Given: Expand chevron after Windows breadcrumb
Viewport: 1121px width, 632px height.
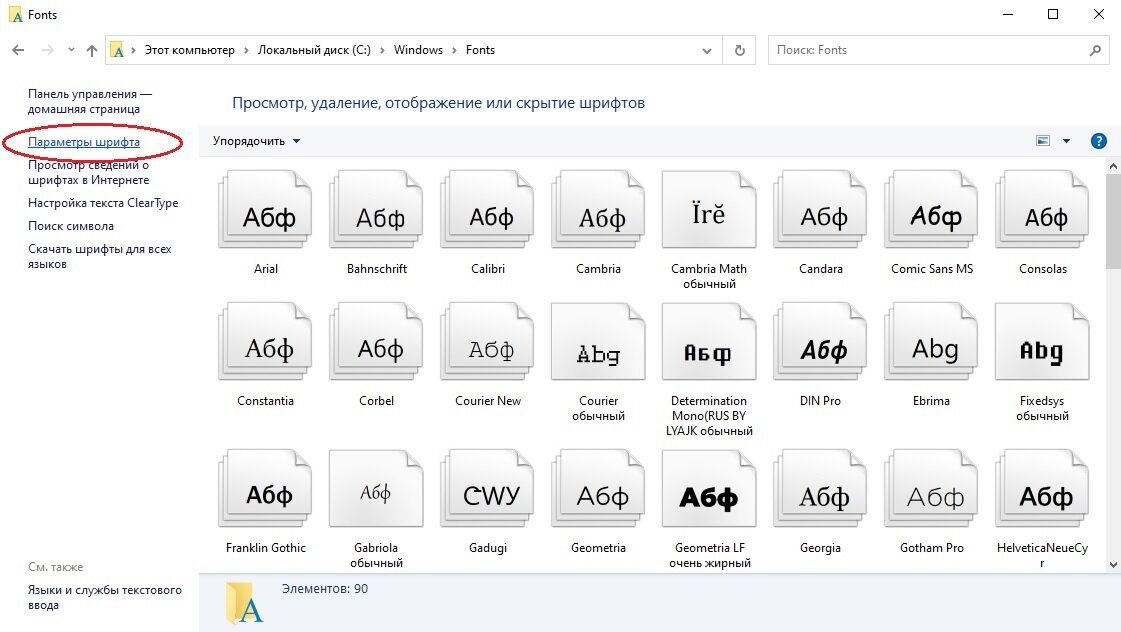Looking at the screenshot, I should [454, 50].
